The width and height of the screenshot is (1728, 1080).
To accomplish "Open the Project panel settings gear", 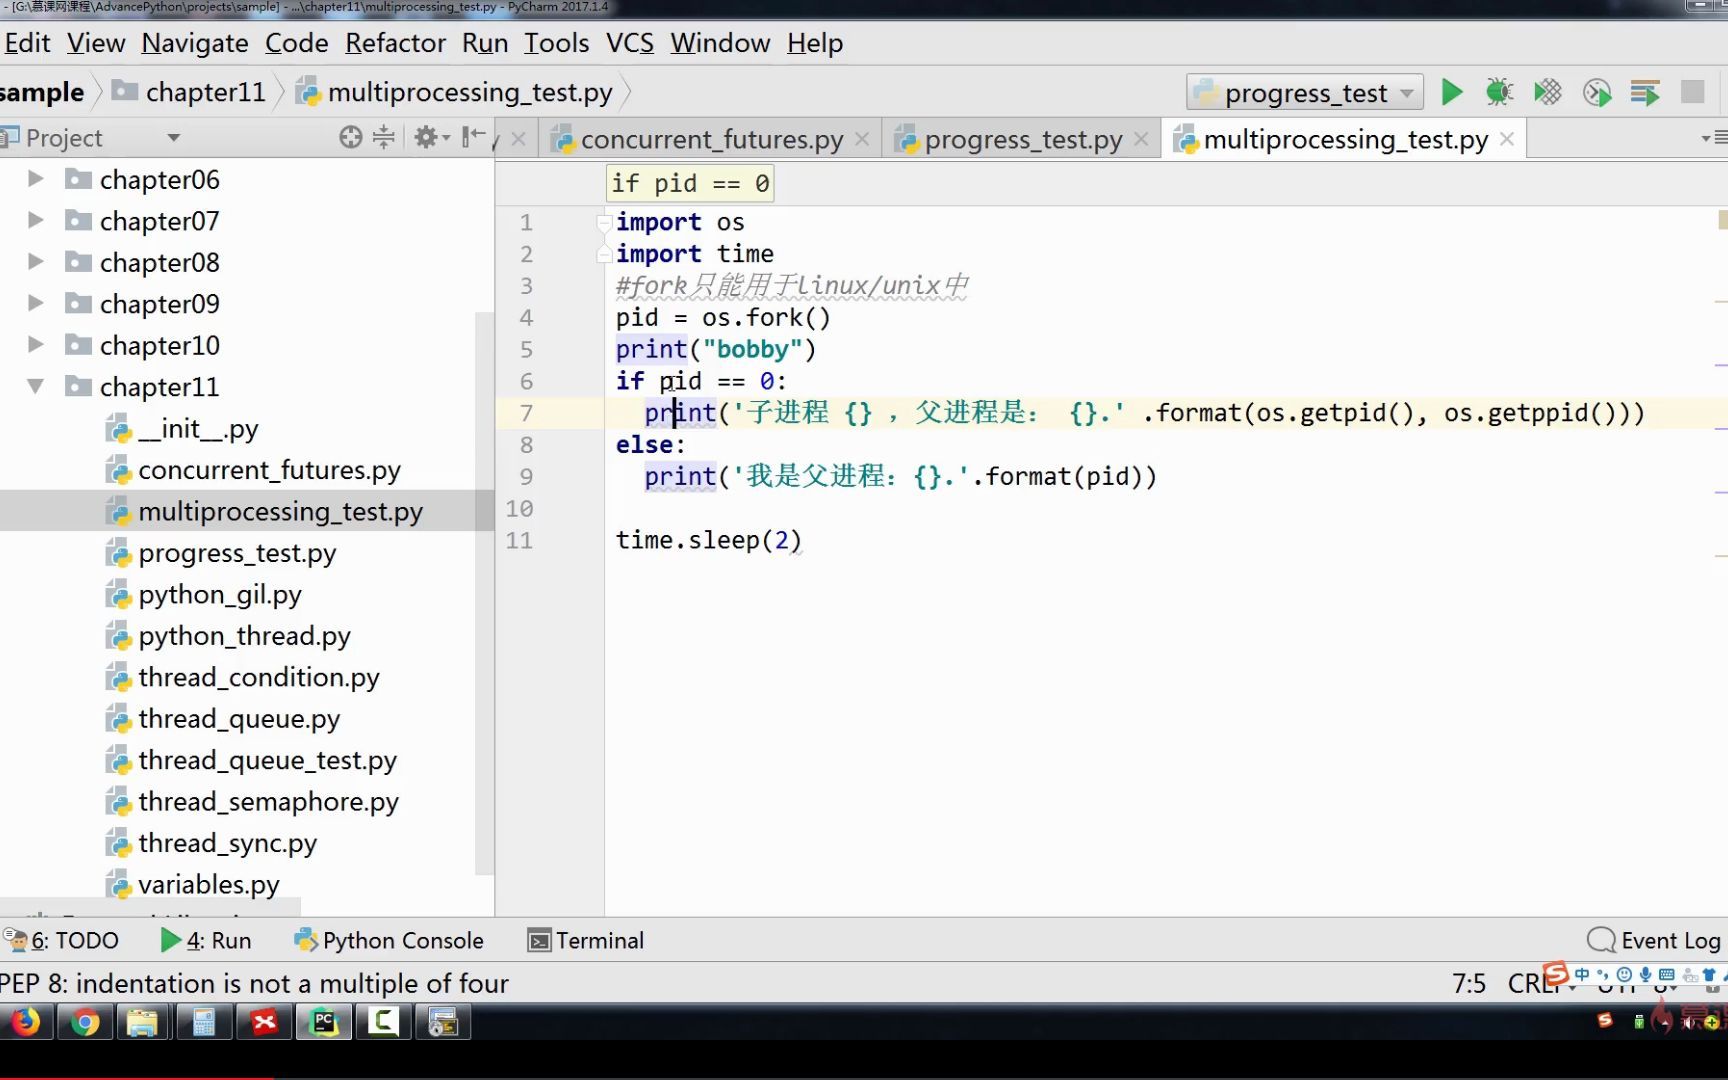I will tap(431, 137).
